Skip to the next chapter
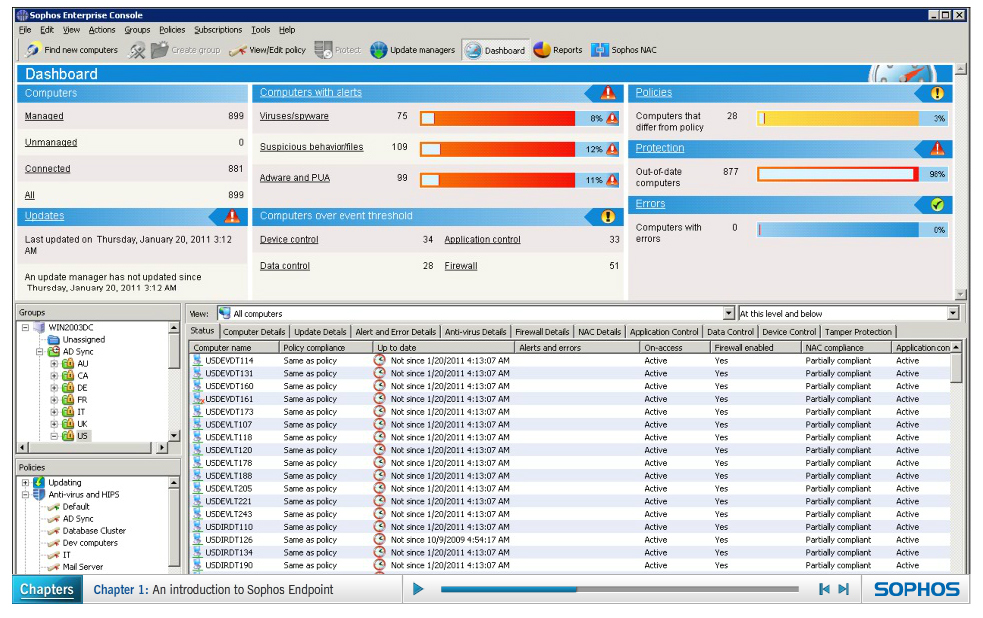Image resolution: width=983 pixels, height=618 pixels. (844, 589)
